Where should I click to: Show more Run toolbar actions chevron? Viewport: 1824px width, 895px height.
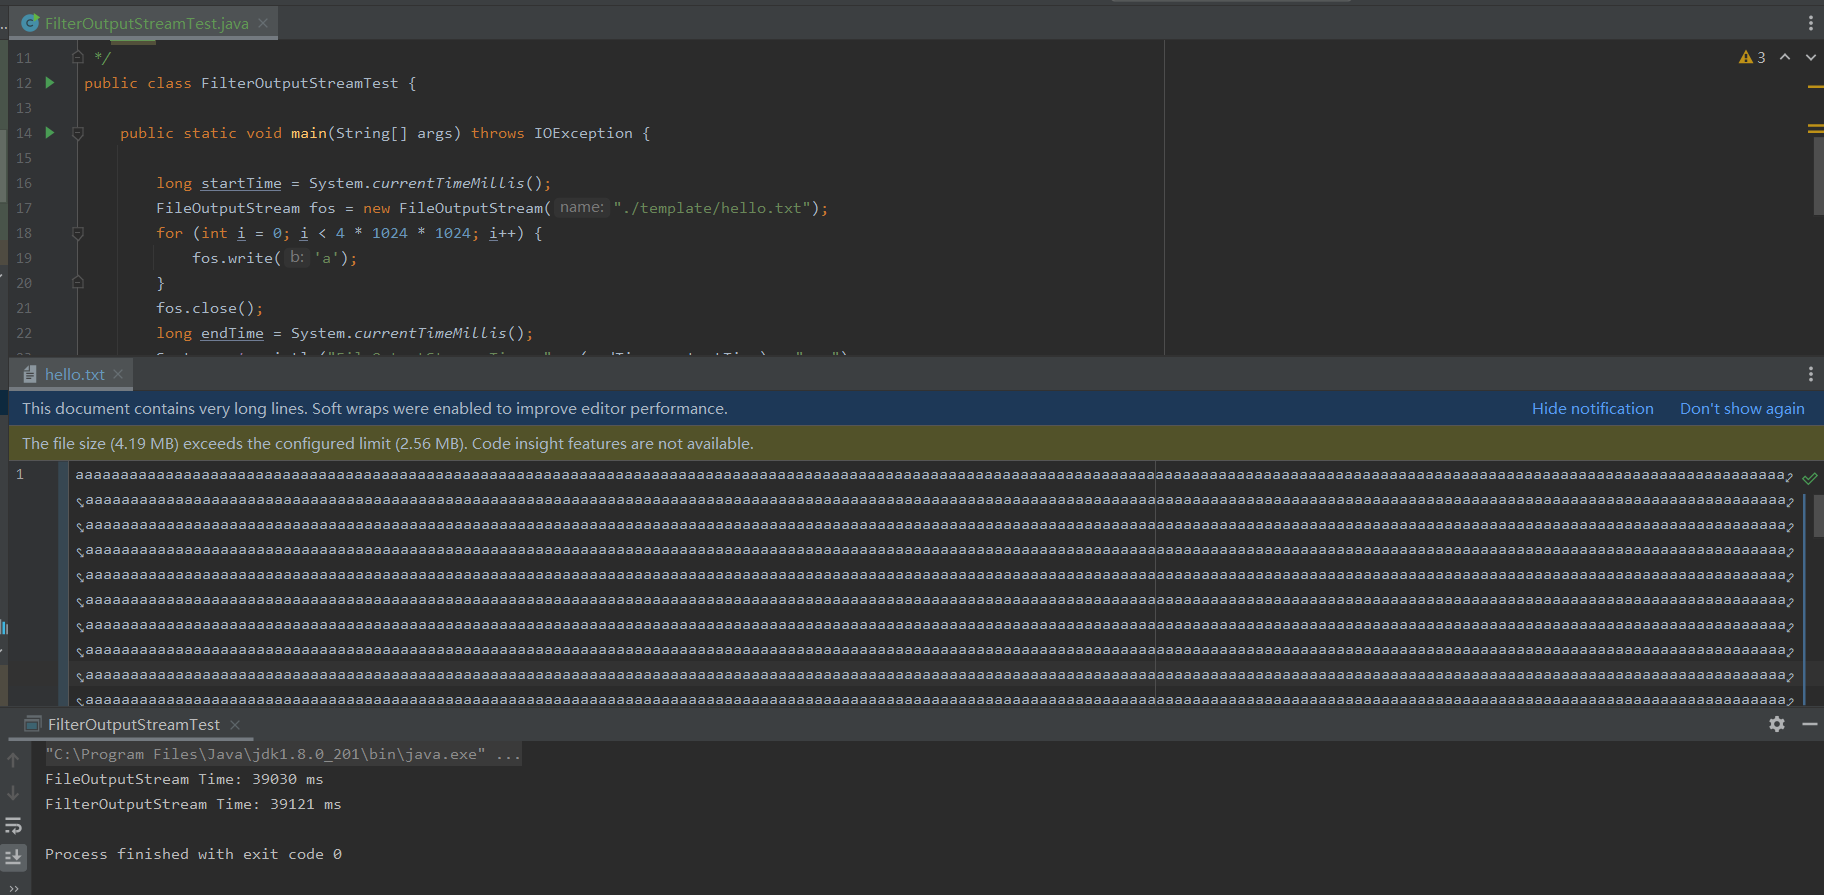pos(13,888)
